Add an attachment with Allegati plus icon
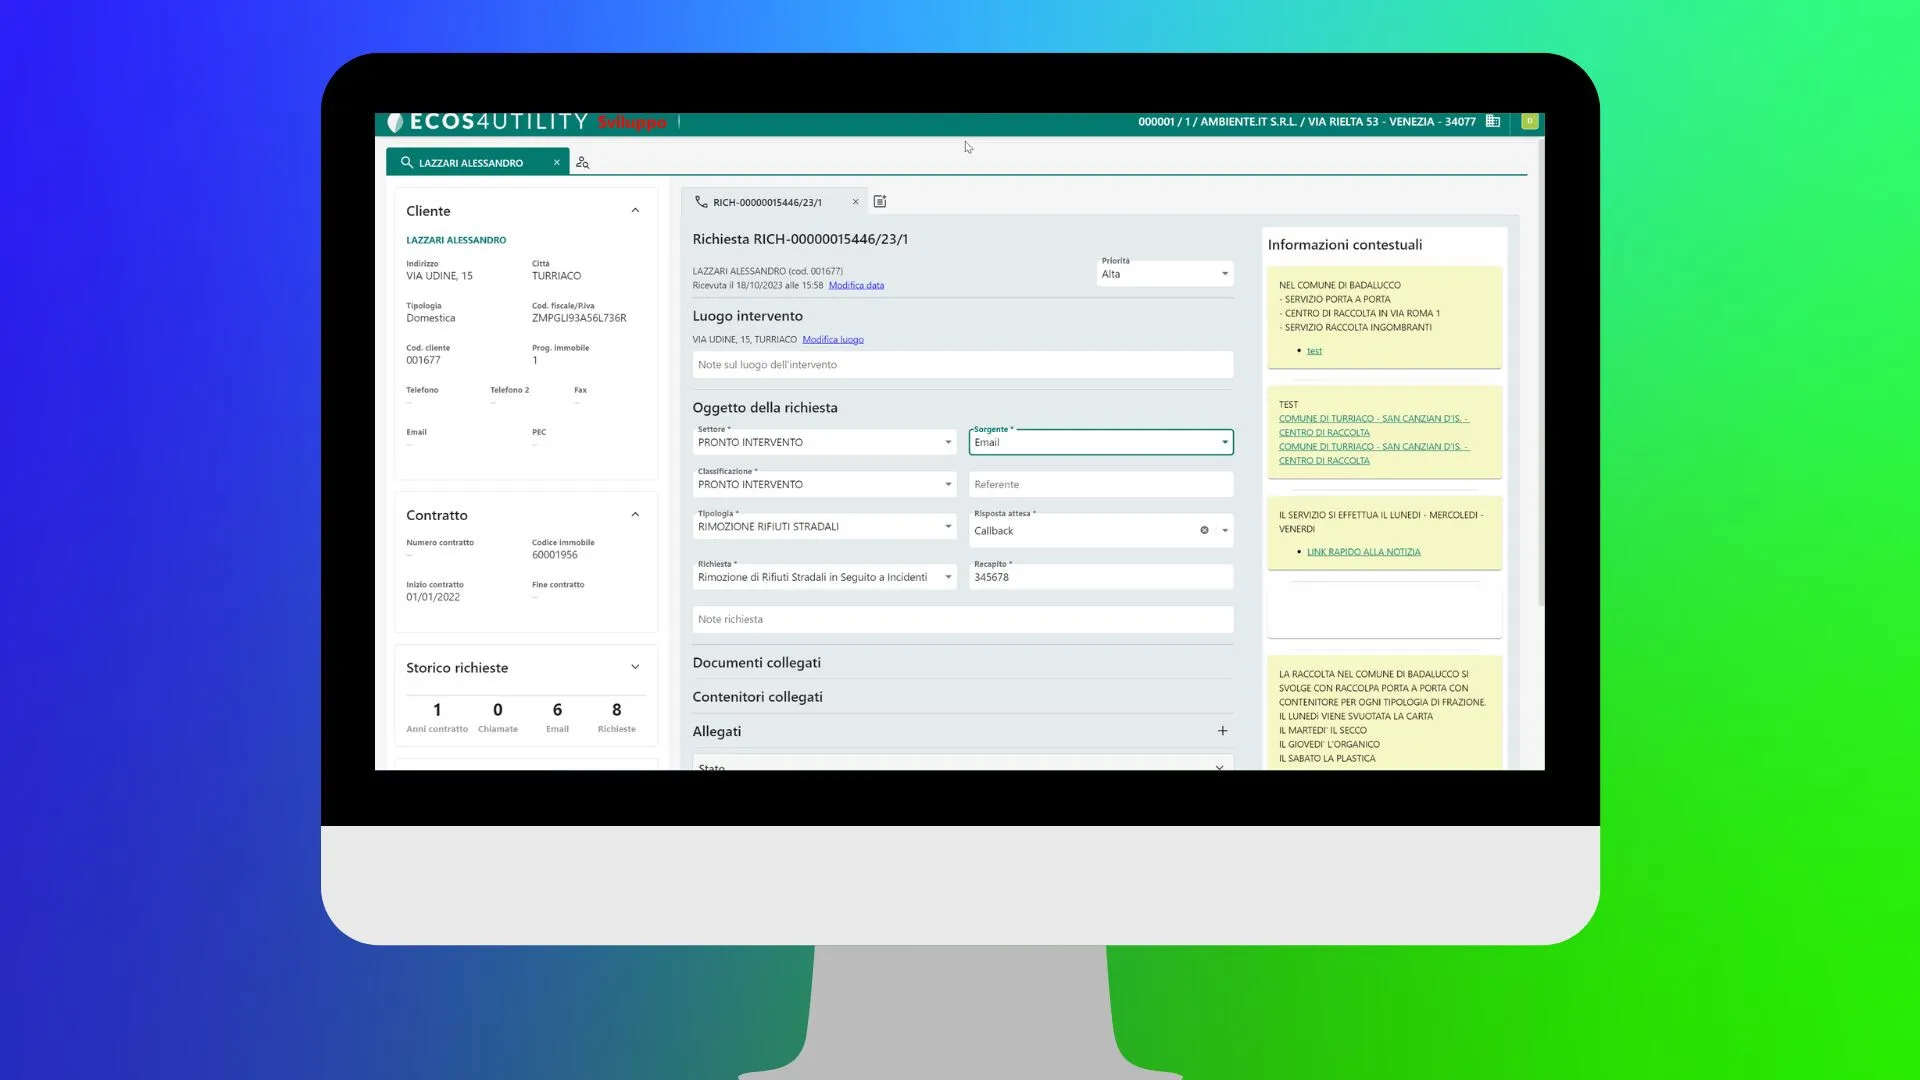 tap(1222, 731)
